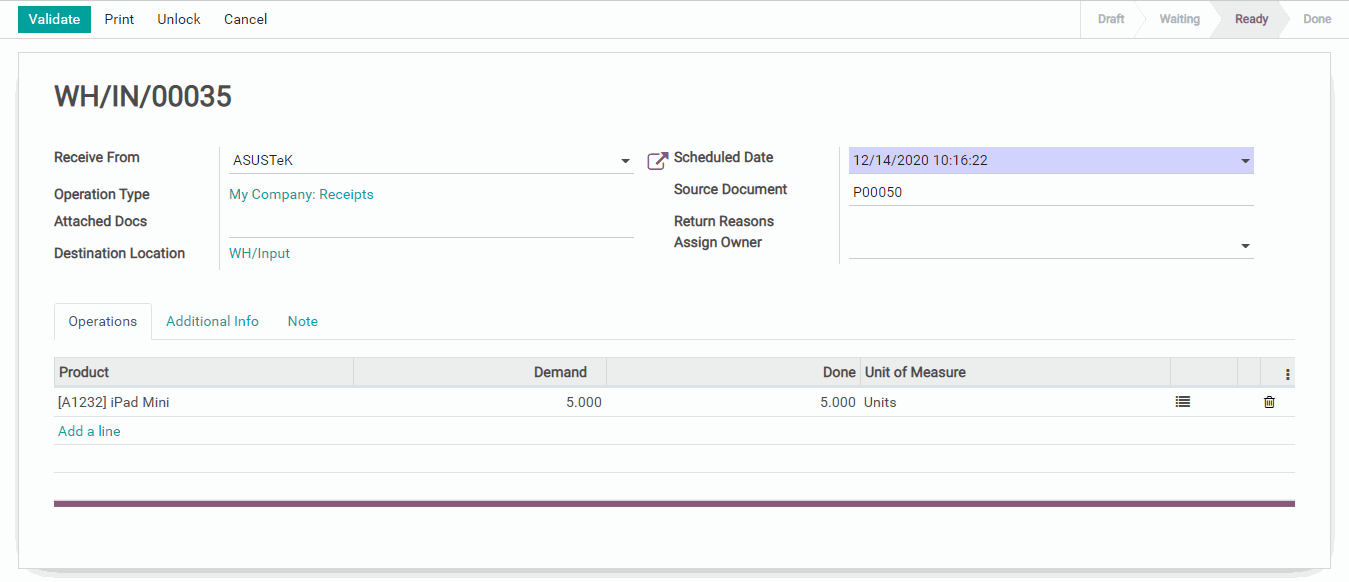Screen dimensions: 1349x582
Task: Click the Source Document field P00050
Action: (1050, 192)
